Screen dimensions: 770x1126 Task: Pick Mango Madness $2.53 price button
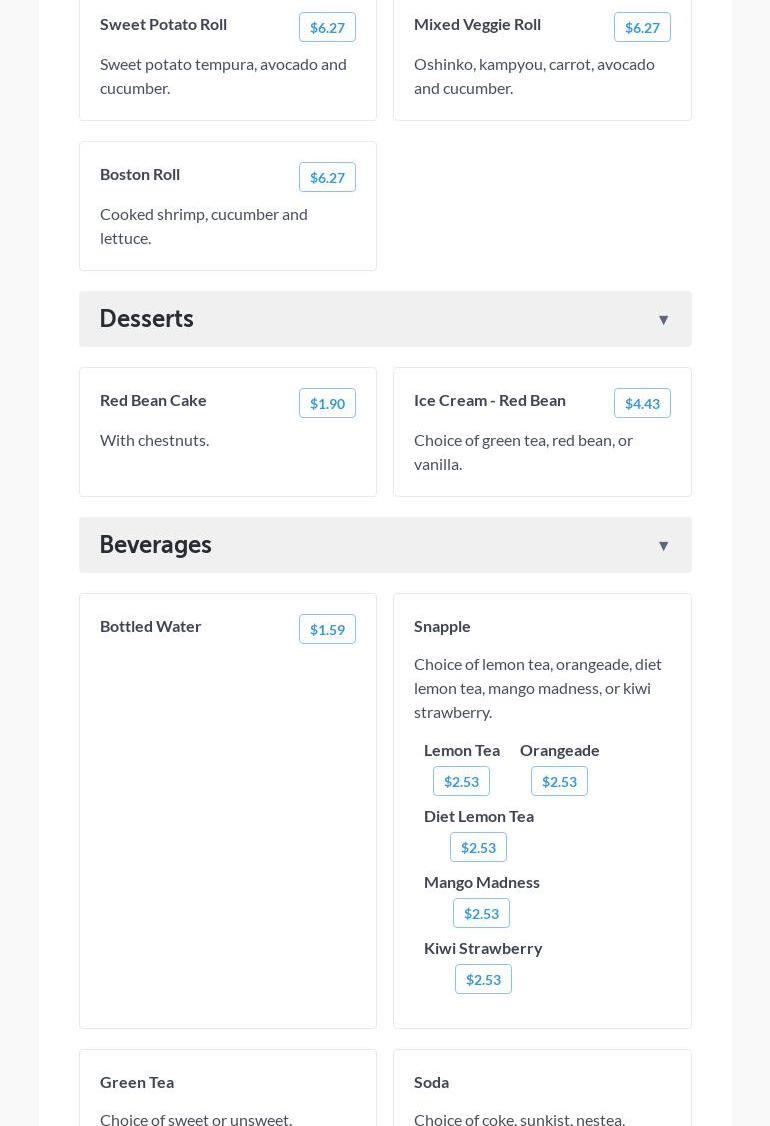[481, 914]
